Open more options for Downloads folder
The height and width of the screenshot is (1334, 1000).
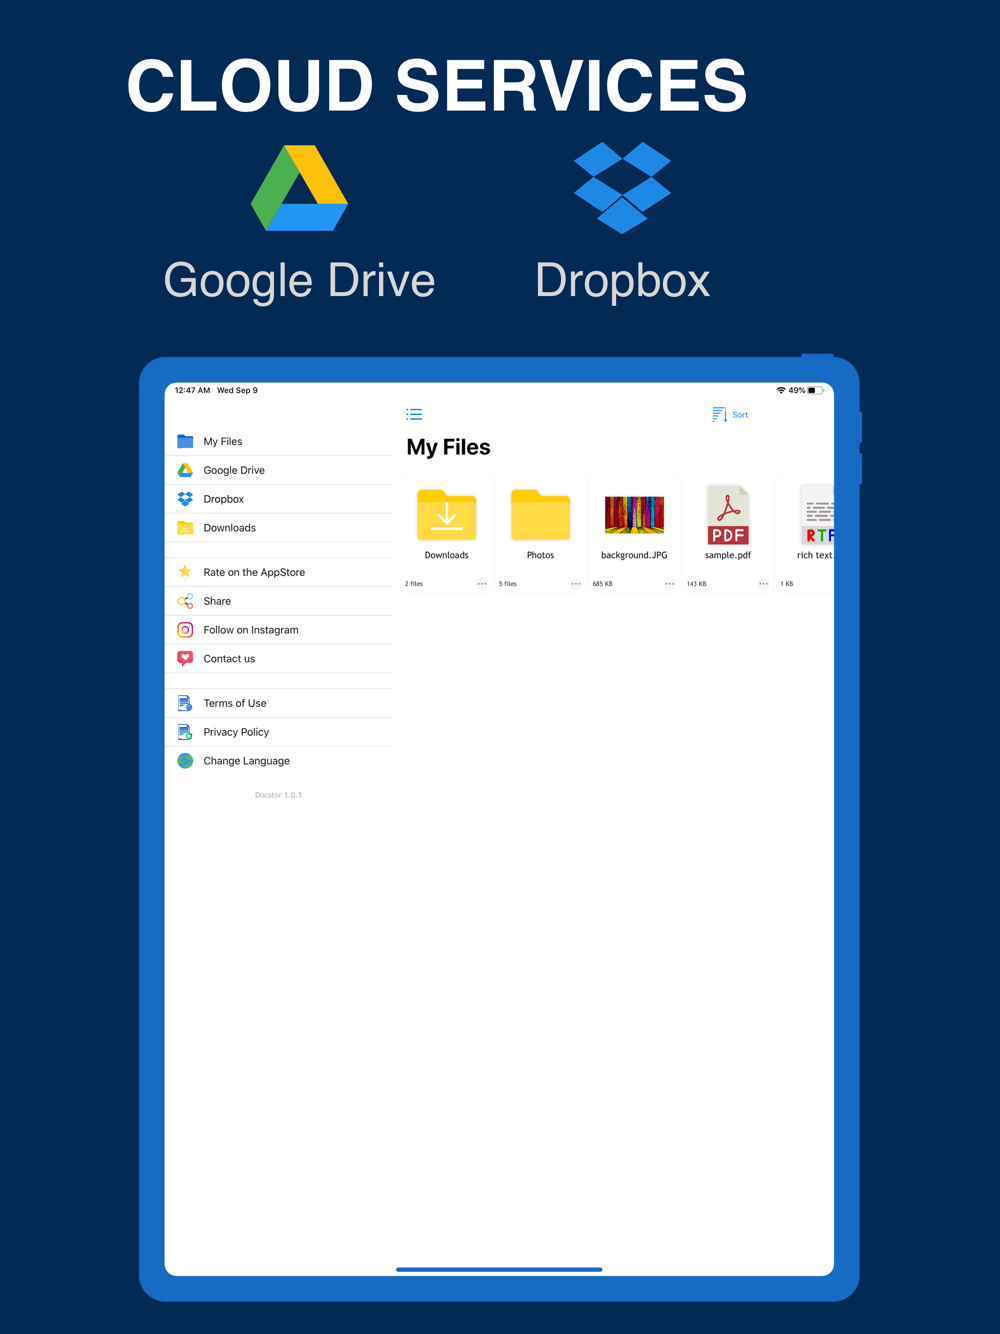pos(482,584)
